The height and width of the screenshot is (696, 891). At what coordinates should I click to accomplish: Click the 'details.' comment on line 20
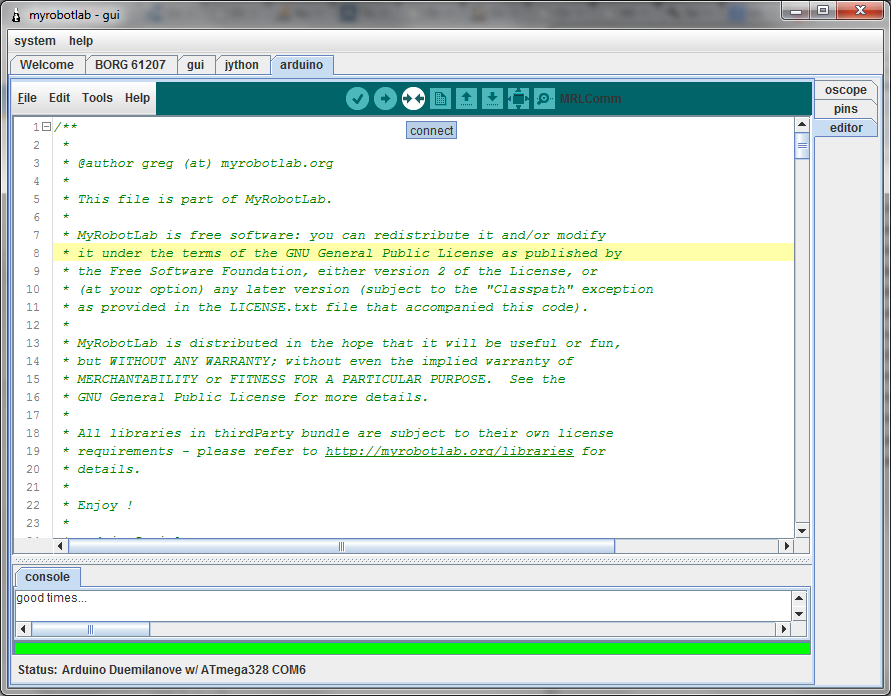pos(101,469)
